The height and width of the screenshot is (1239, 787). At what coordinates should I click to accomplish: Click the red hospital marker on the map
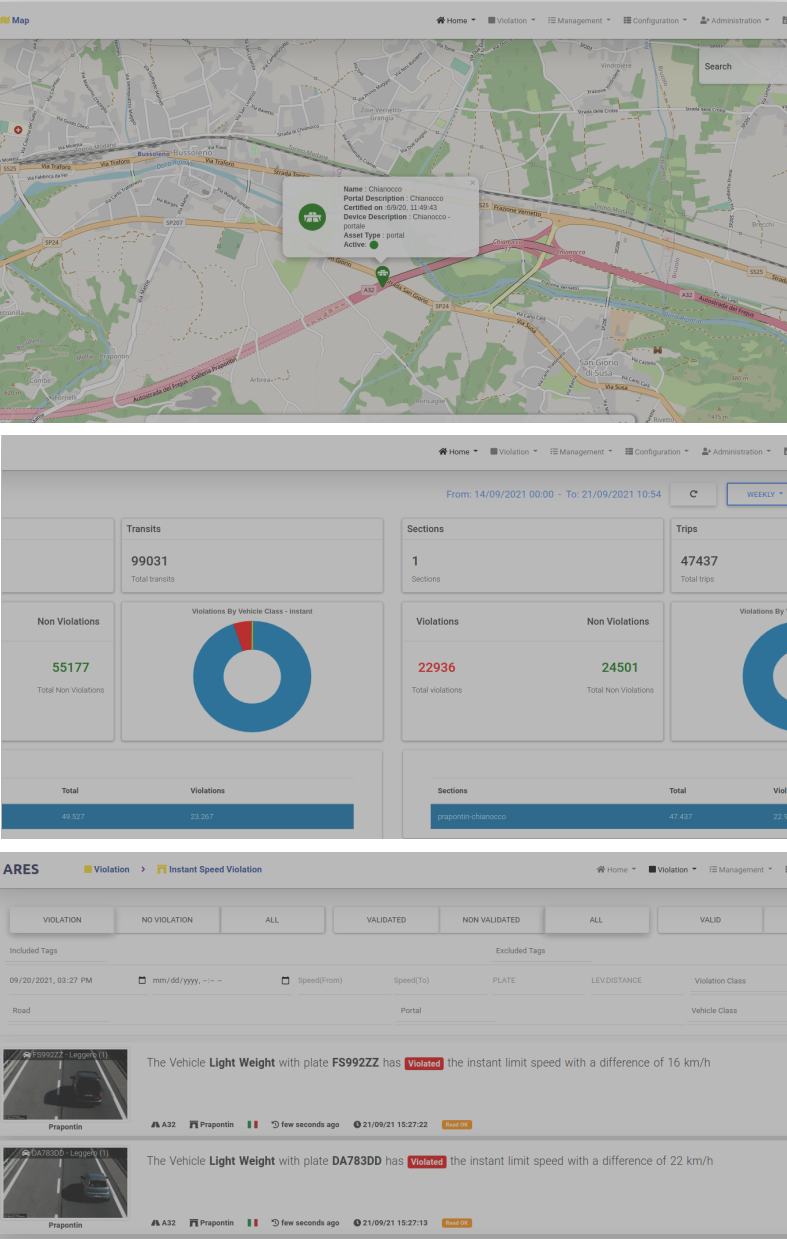click(17, 129)
